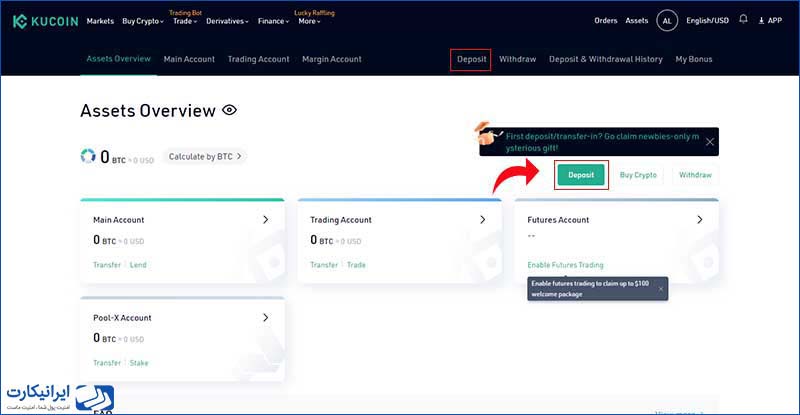Click Stake in Pool-X Account card
The height and width of the screenshot is (415, 800).
[x=139, y=363]
